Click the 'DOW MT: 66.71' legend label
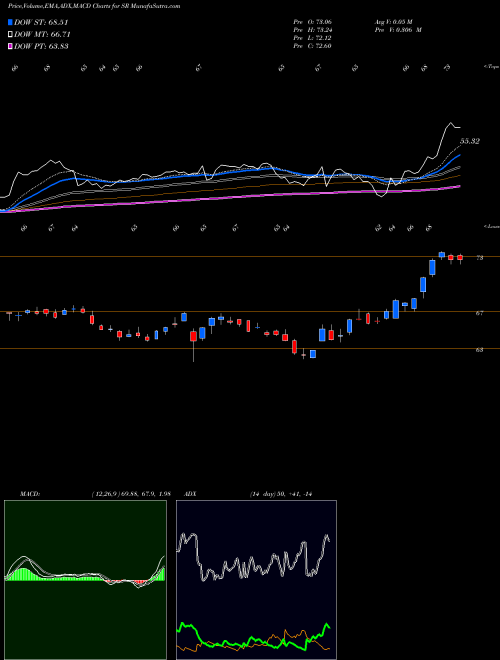 coord(42,34)
